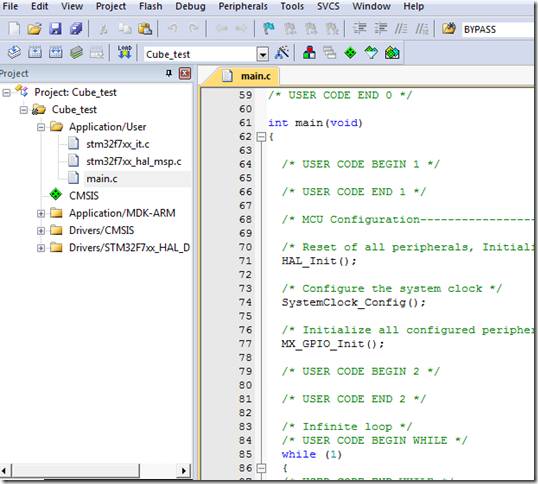Open Manage Run-Time Environment green diamond icon
Viewport: 538px width, 484px height.
pos(350,53)
